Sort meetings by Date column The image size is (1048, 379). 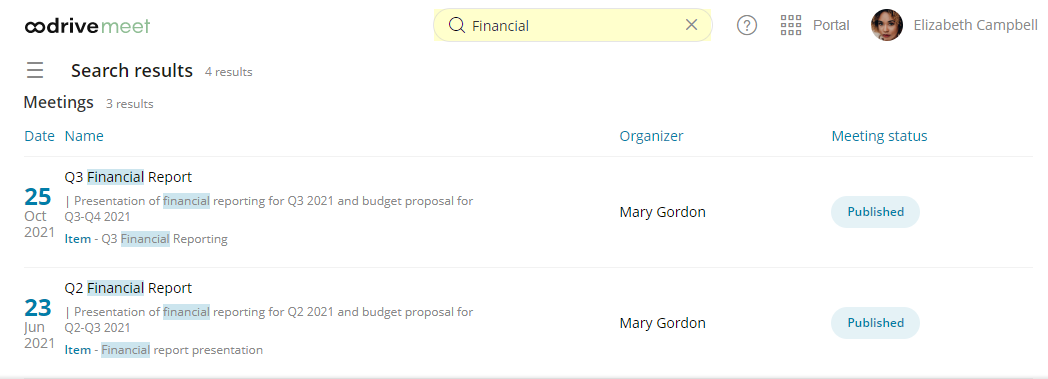coord(39,136)
